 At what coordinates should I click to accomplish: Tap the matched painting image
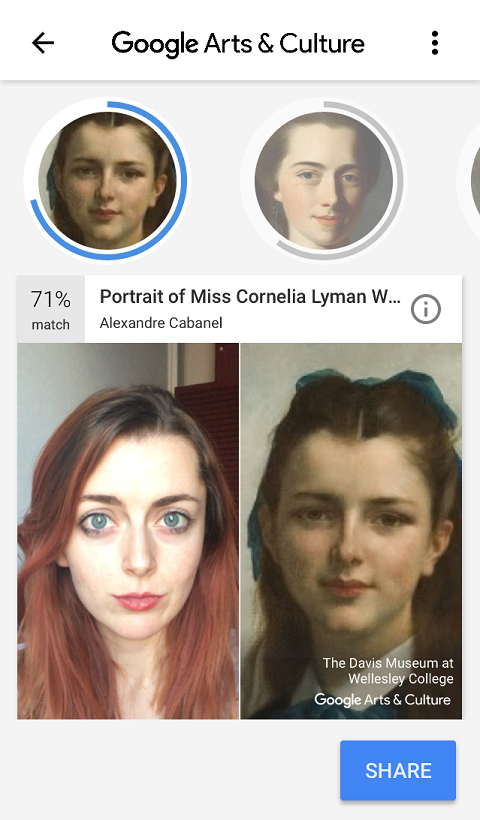(351, 531)
